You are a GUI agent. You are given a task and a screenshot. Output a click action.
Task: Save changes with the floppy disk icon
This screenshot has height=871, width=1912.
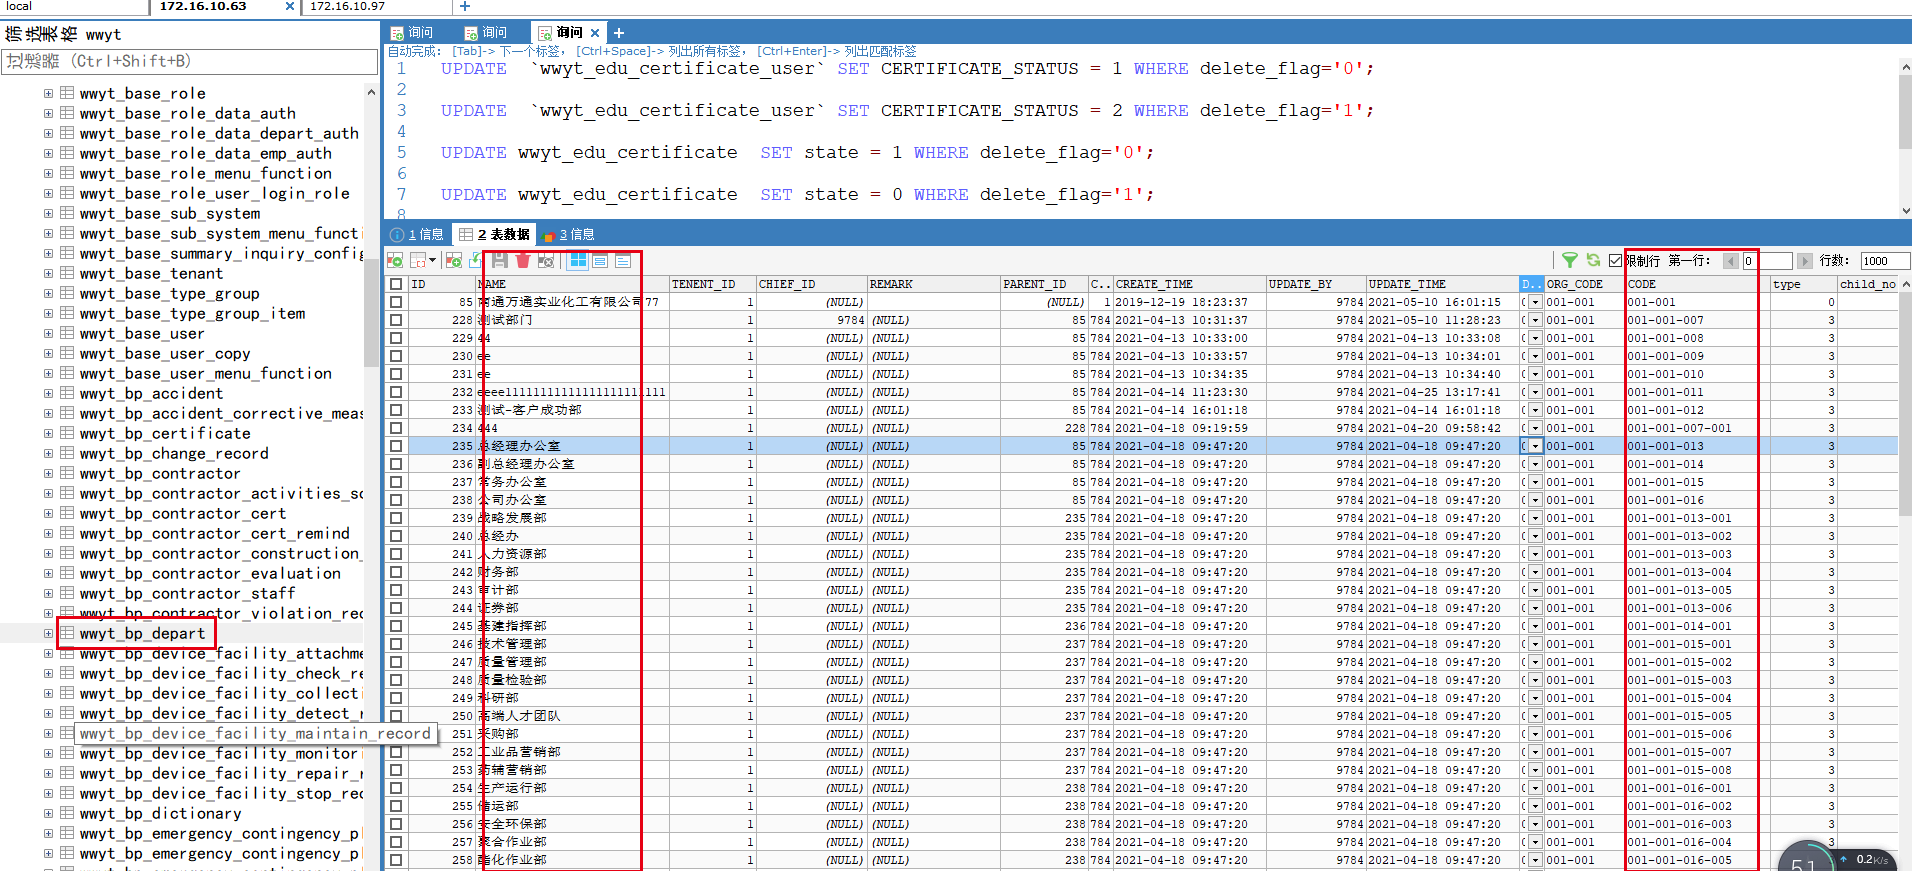[500, 260]
